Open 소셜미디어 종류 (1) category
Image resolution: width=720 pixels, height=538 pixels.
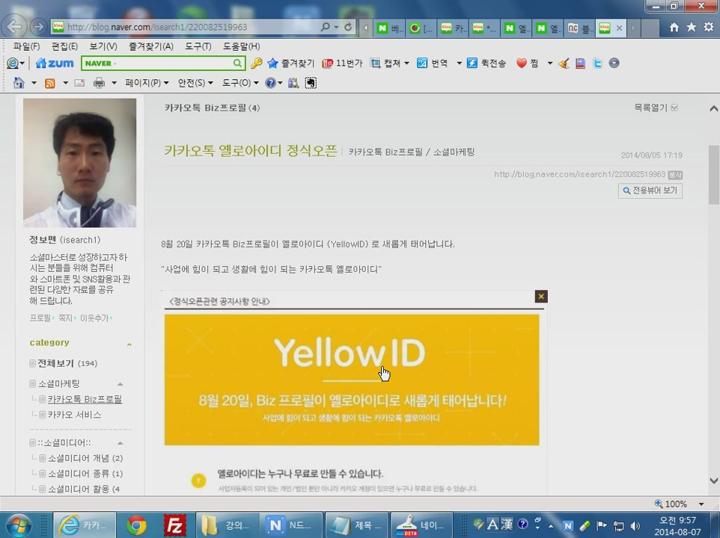85,473
